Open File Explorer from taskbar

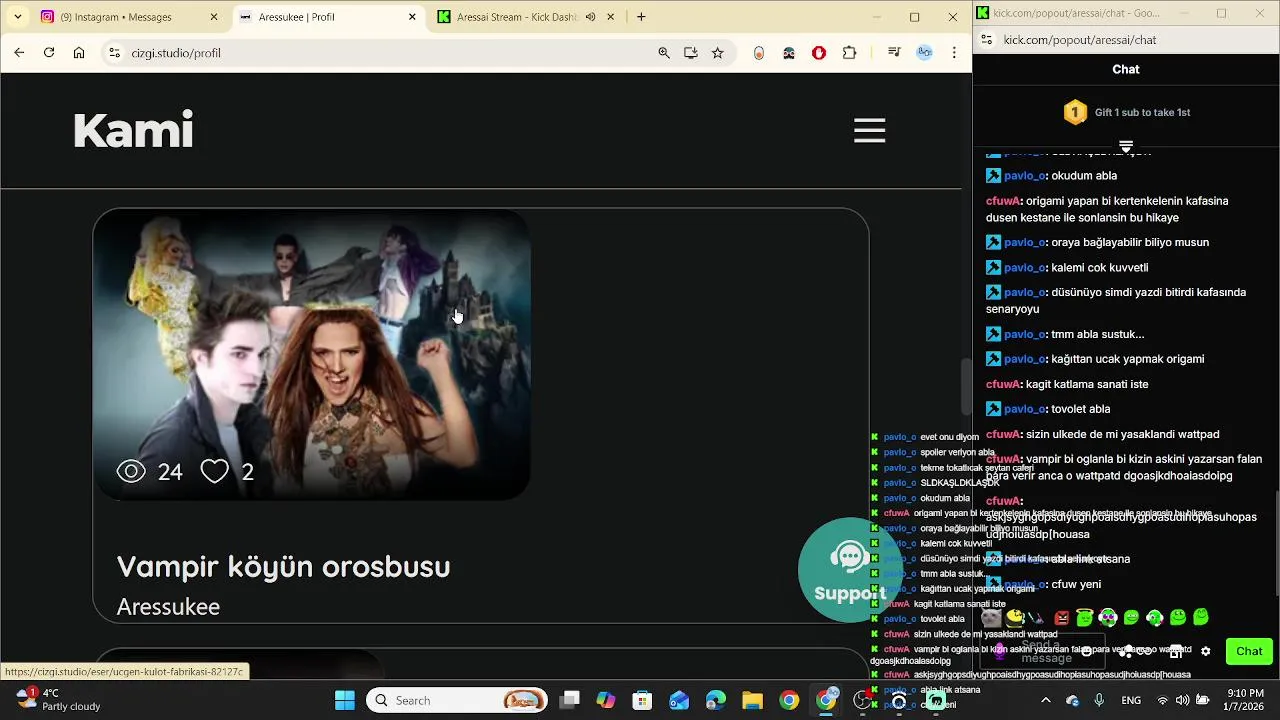click(752, 700)
